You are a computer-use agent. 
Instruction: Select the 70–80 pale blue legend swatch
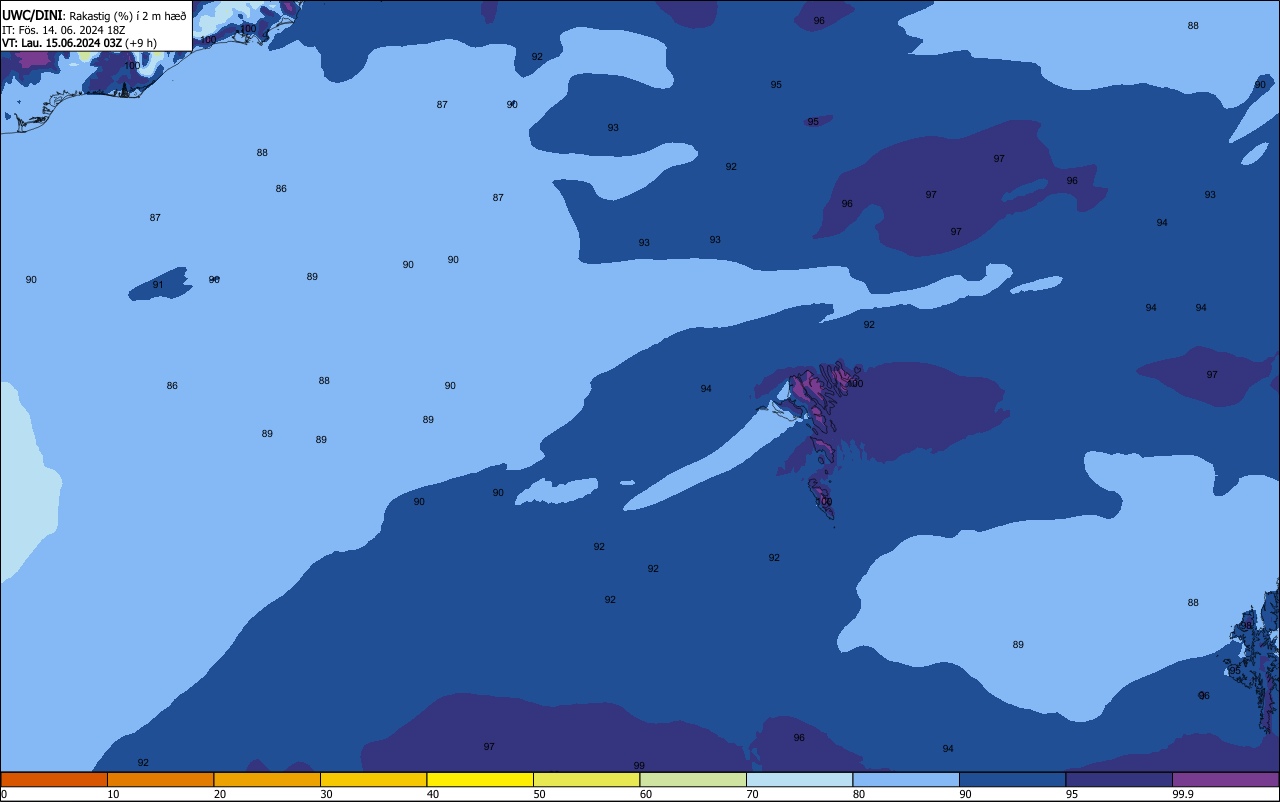[x=799, y=779]
